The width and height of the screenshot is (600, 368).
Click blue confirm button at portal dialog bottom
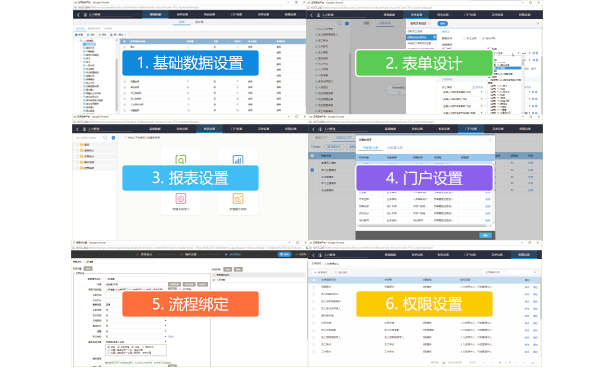[485, 235]
